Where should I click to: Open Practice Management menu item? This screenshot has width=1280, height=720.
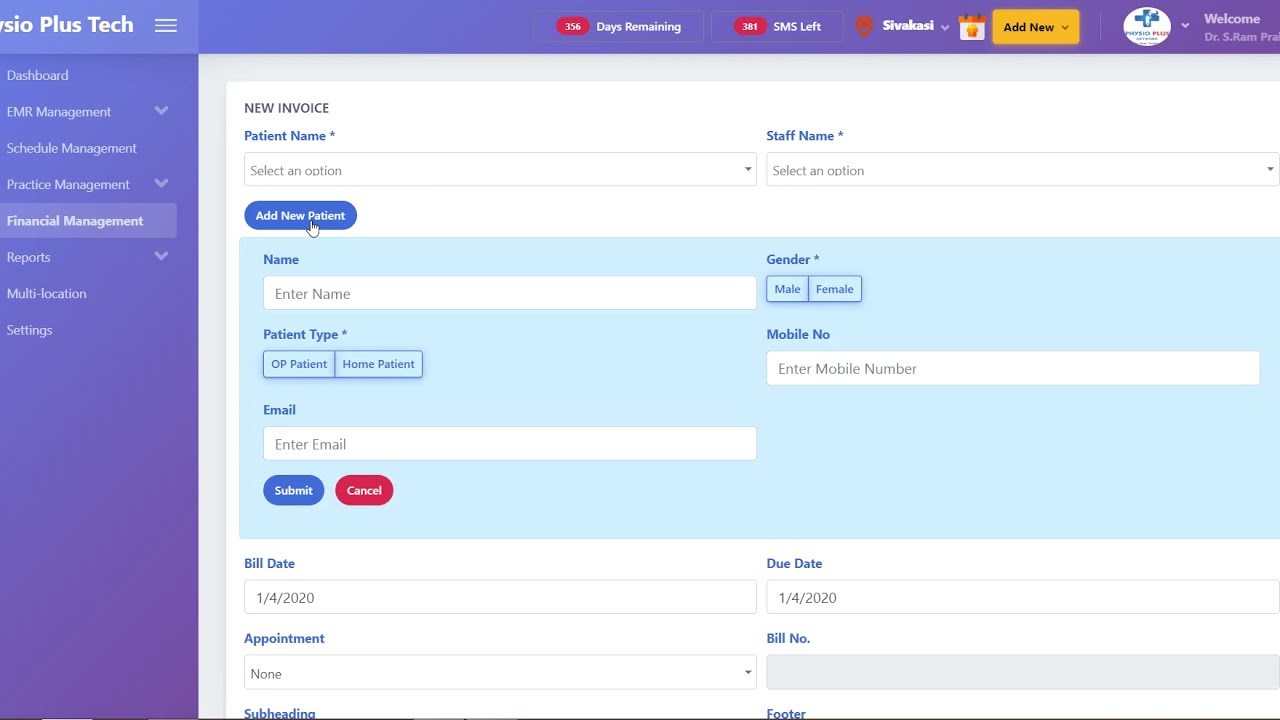pyautogui.click(x=68, y=184)
